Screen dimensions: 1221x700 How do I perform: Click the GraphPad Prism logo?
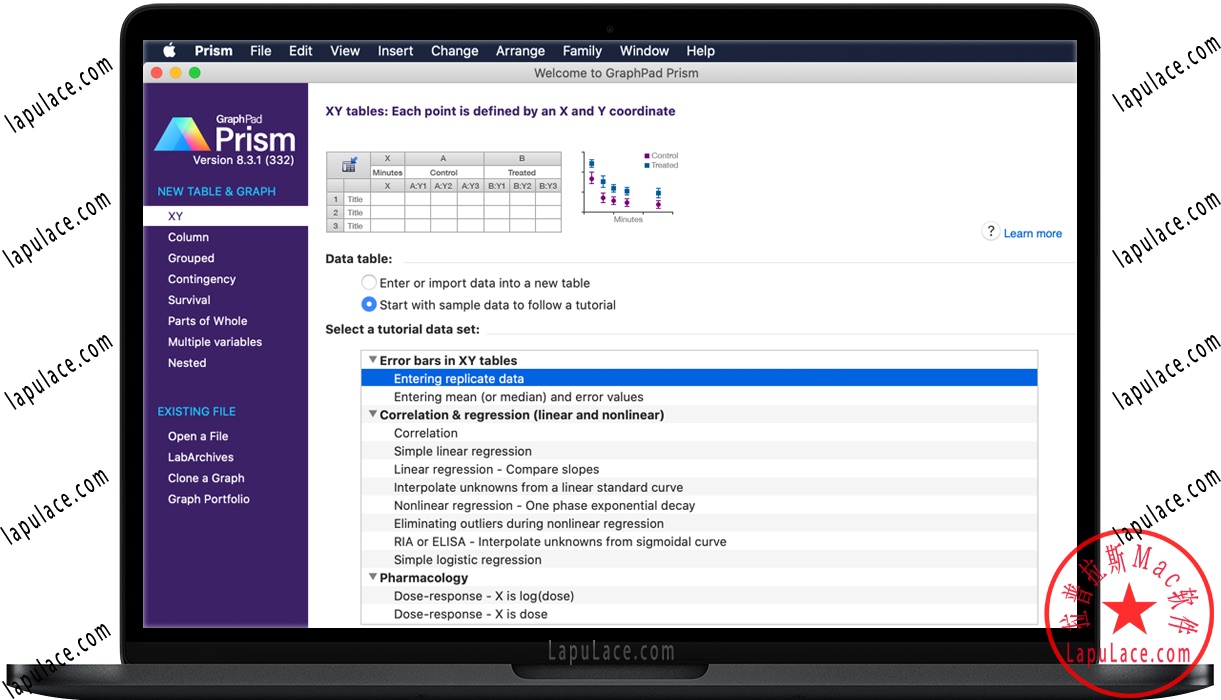[x=225, y=134]
